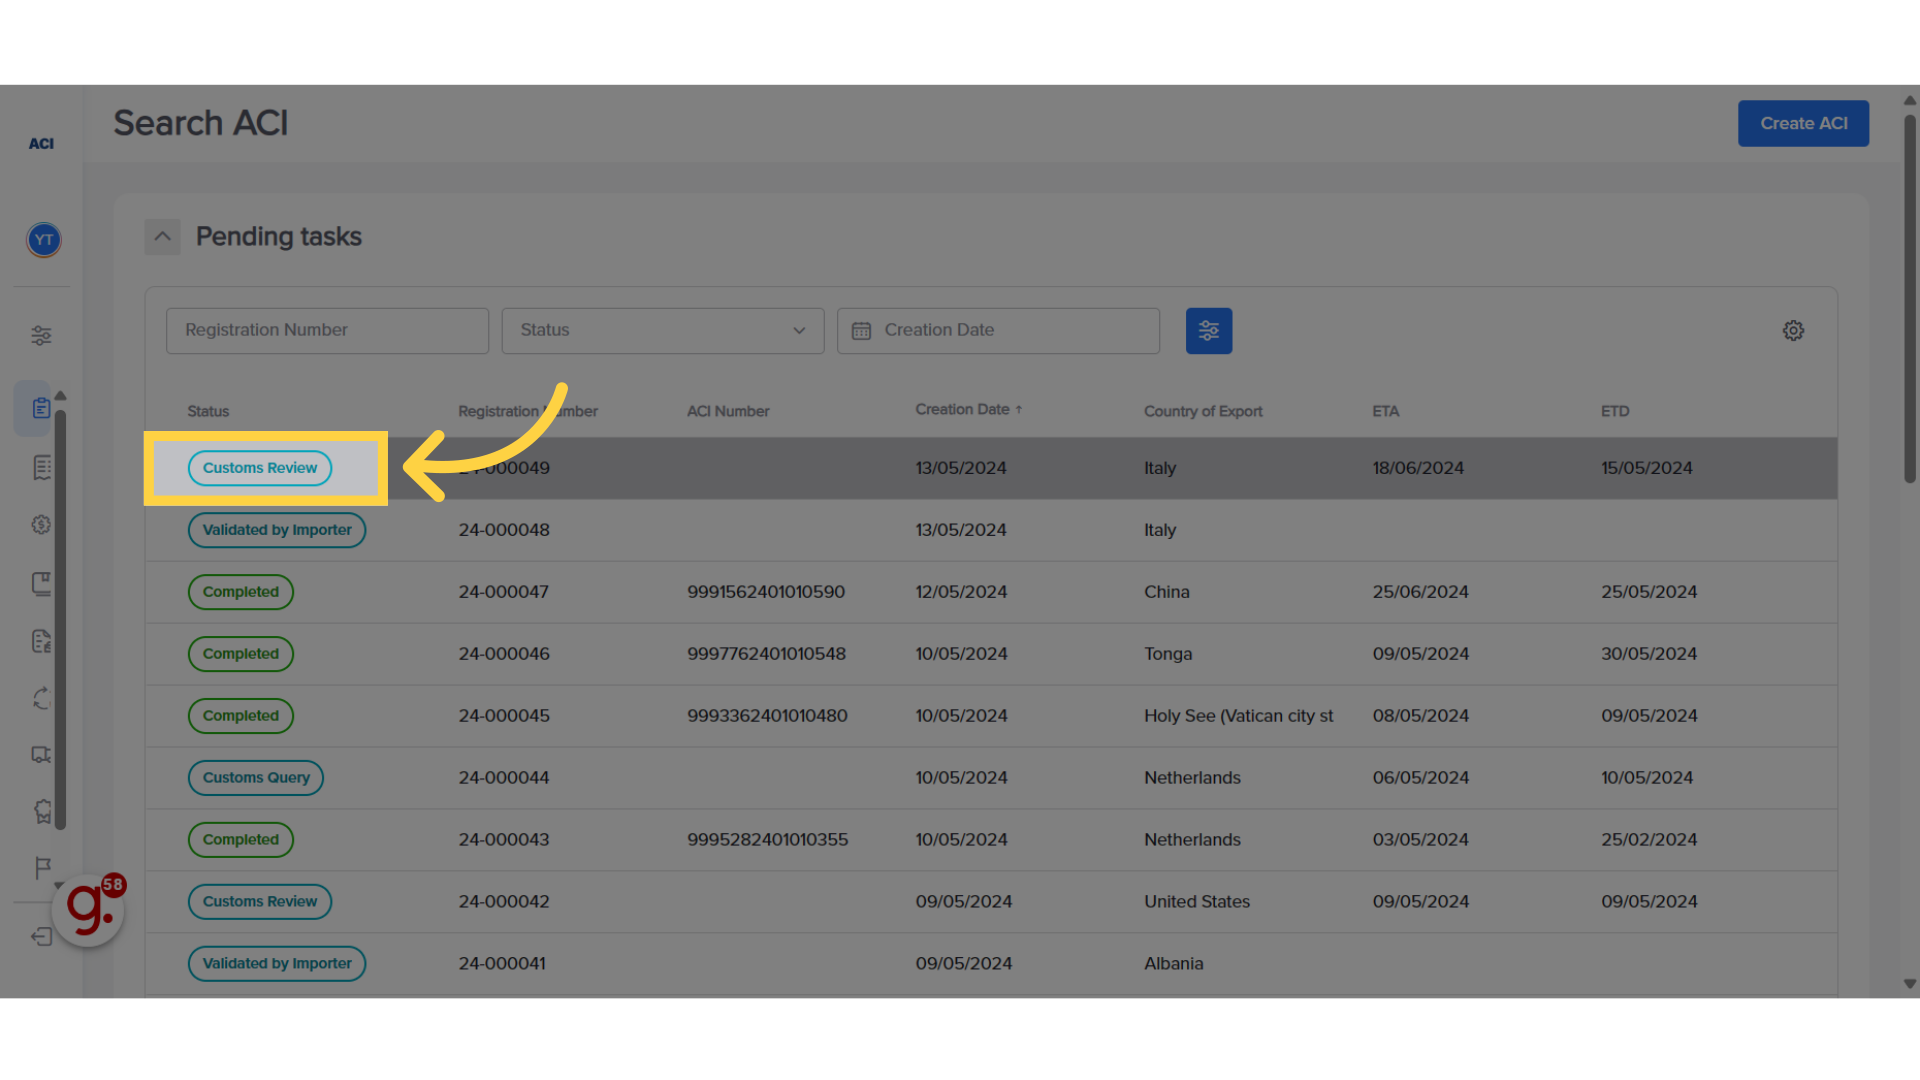Open the YT user avatar
The width and height of the screenshot is (1920, 1080).
[x=43, y=239]
